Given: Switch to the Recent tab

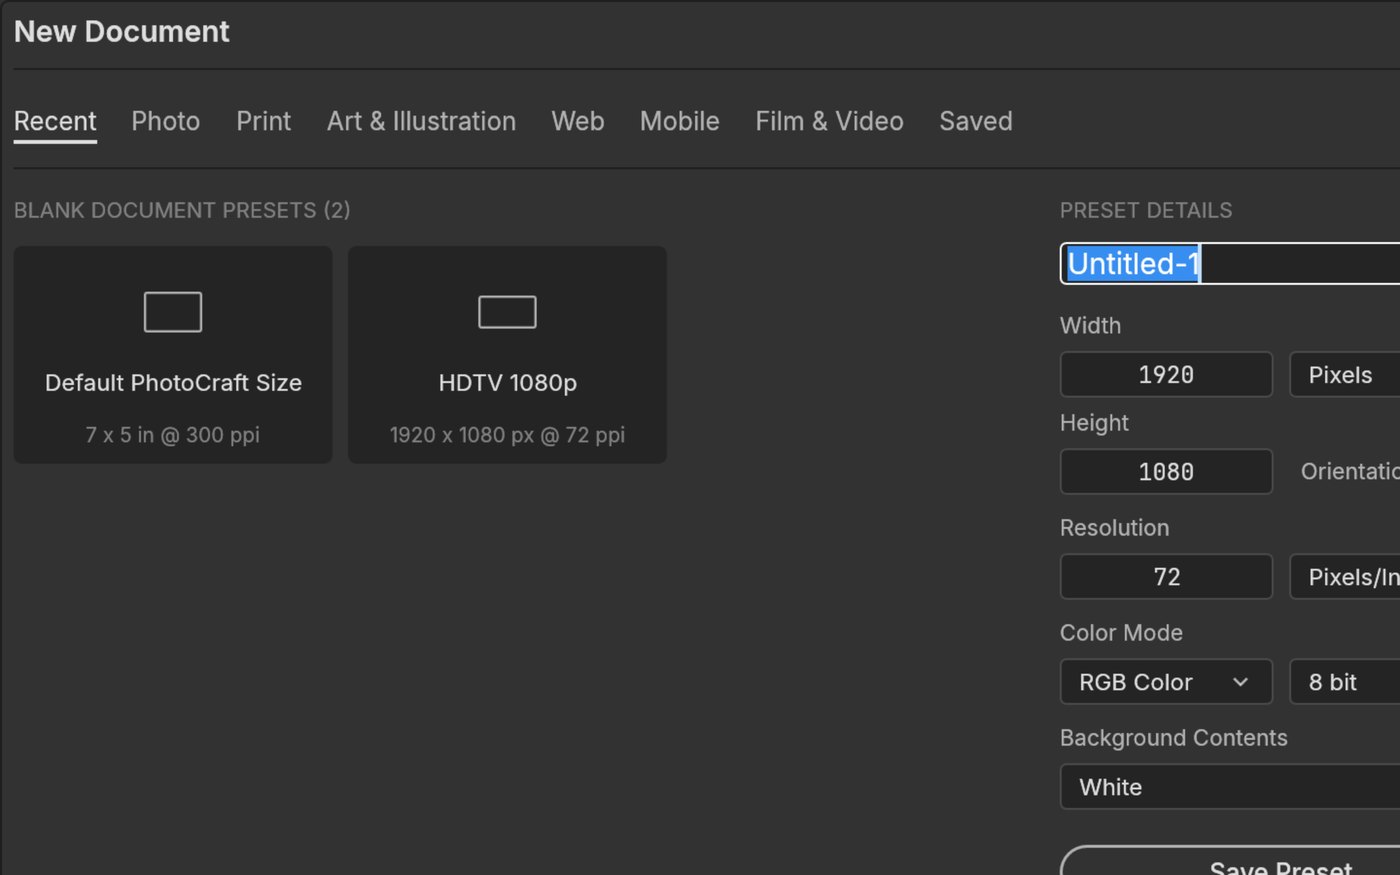Looking at the screenshot, I should [x=55, y=121].
